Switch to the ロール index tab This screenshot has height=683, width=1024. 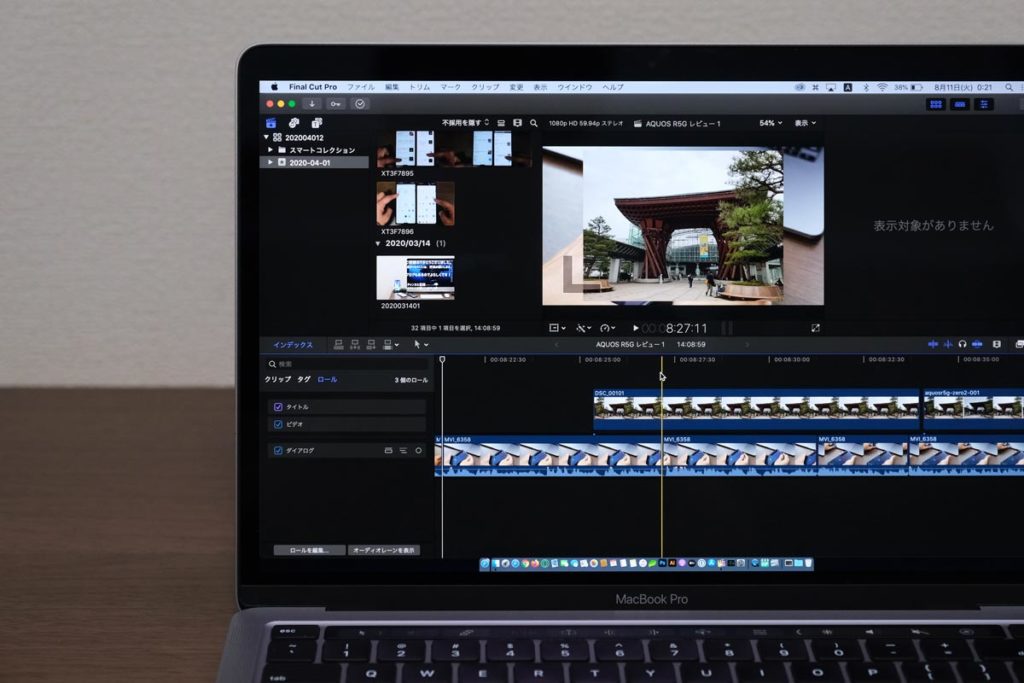pos(327,379)
